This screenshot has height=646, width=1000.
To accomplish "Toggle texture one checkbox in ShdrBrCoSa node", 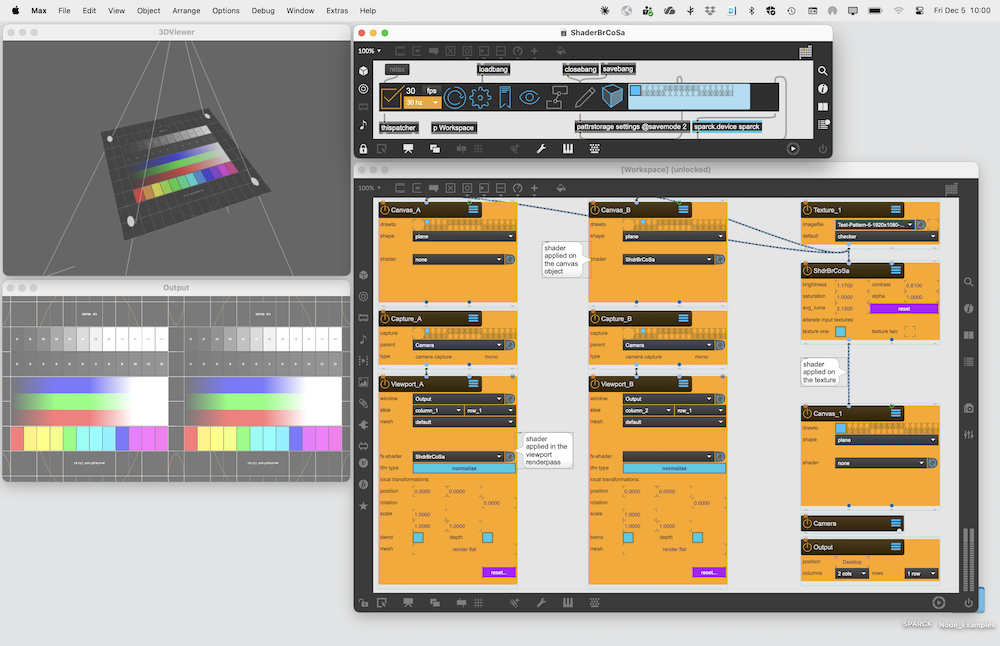I will 840,331.
